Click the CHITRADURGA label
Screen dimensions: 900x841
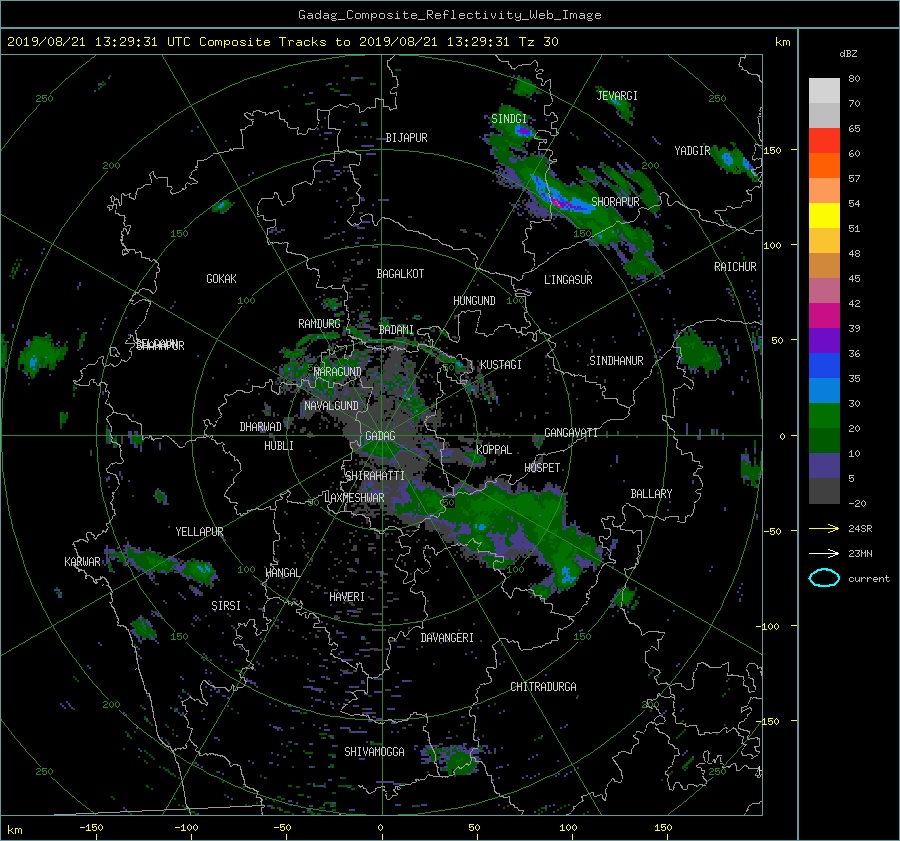click(x=543, y=687)
